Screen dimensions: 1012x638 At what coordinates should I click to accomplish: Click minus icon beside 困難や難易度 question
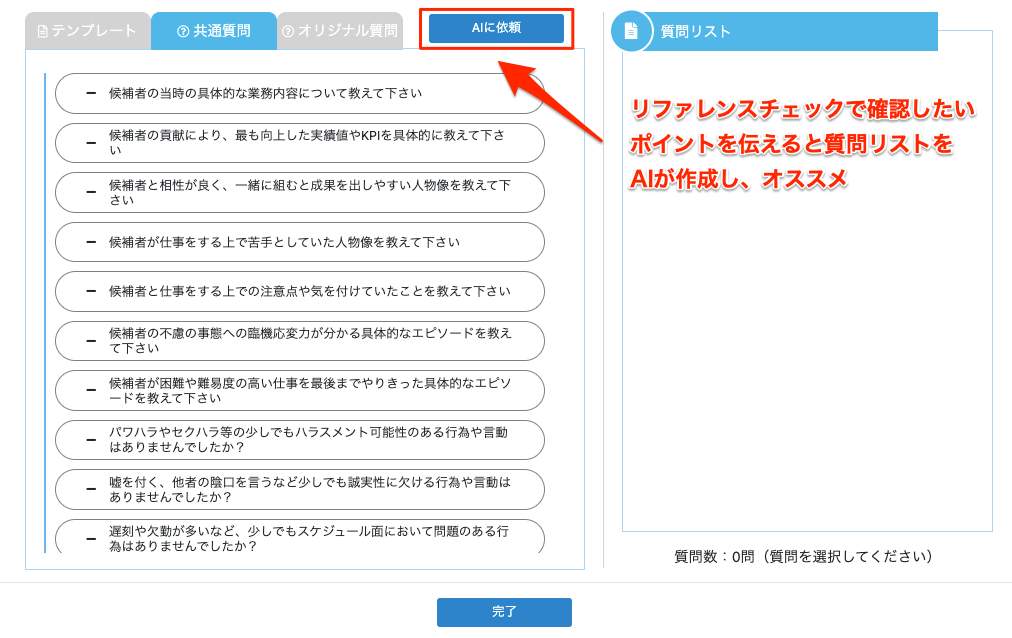click(x=91, y=390)
